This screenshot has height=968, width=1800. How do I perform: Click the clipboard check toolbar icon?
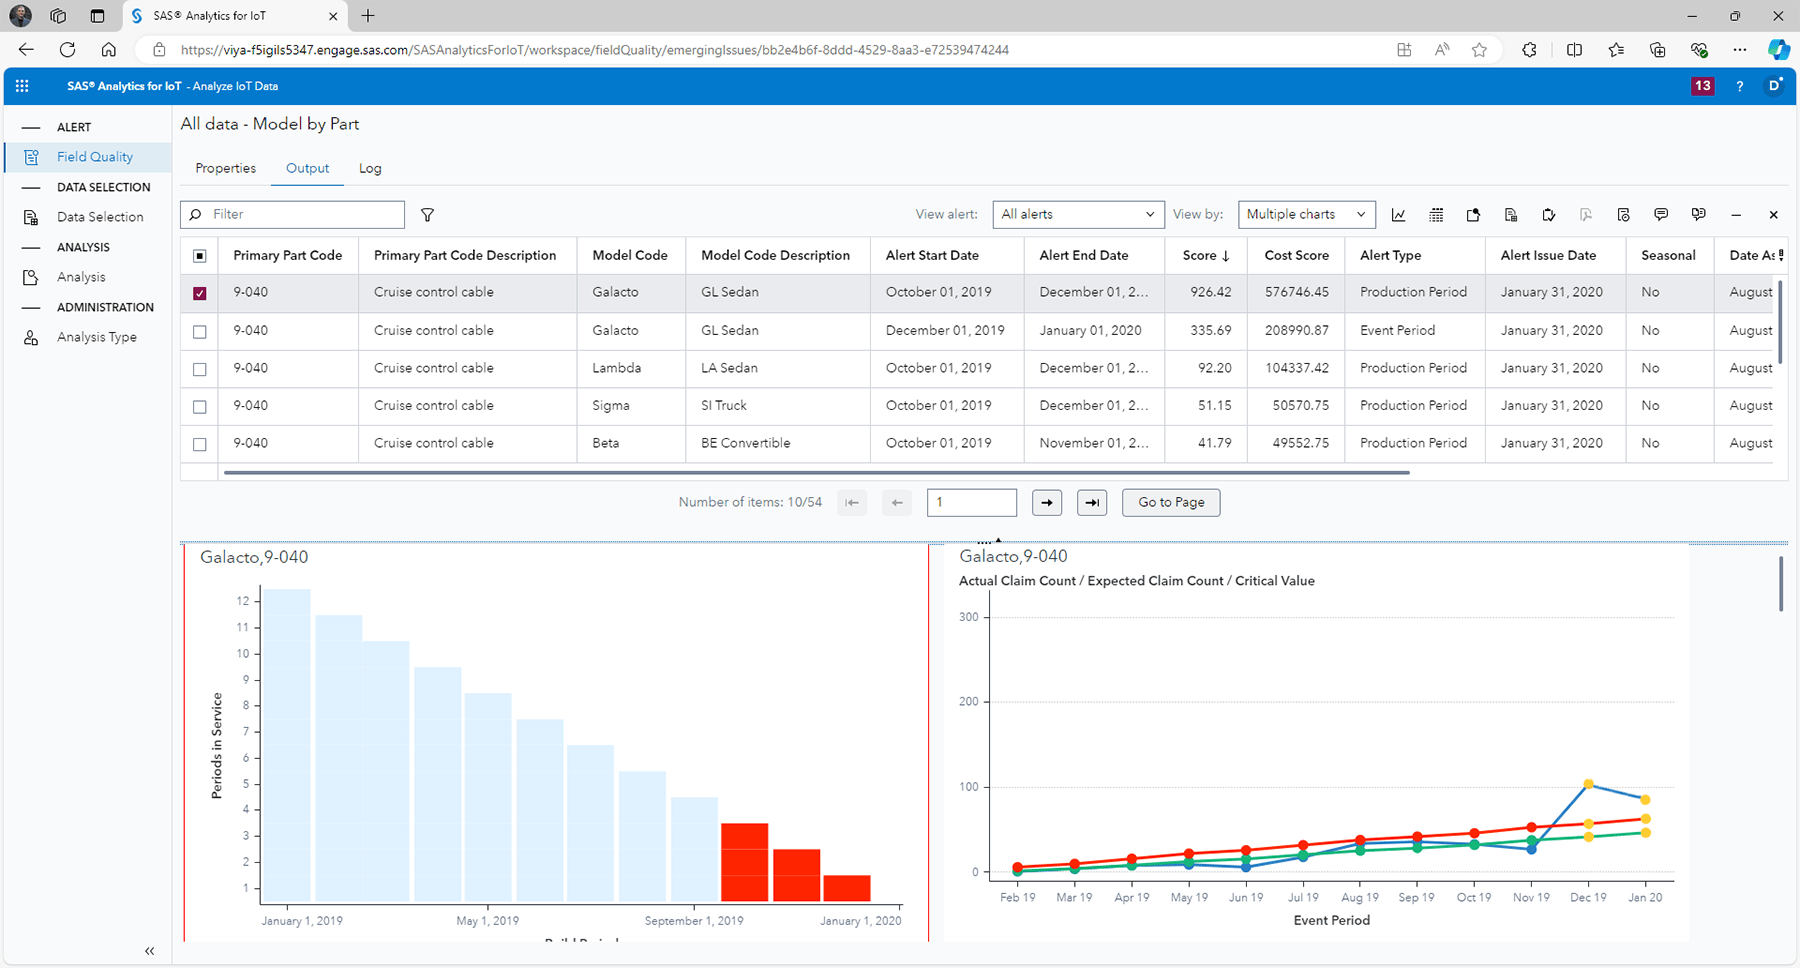1549,214
